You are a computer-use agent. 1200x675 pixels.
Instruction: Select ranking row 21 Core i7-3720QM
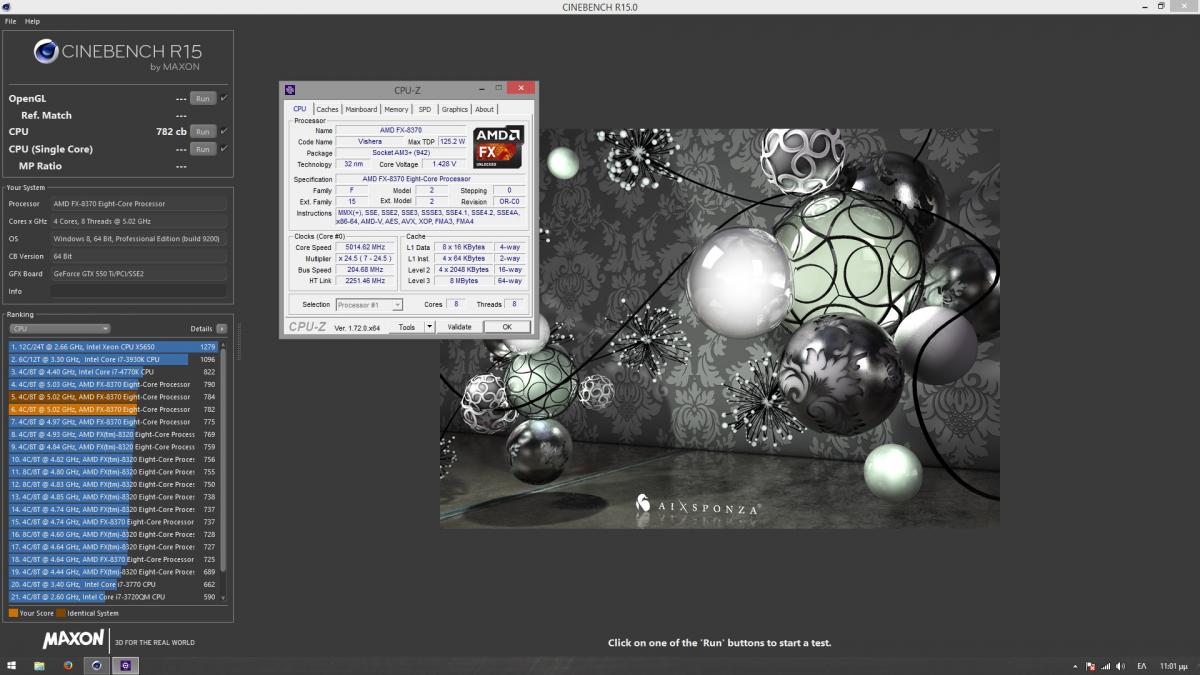click(113, 597)
